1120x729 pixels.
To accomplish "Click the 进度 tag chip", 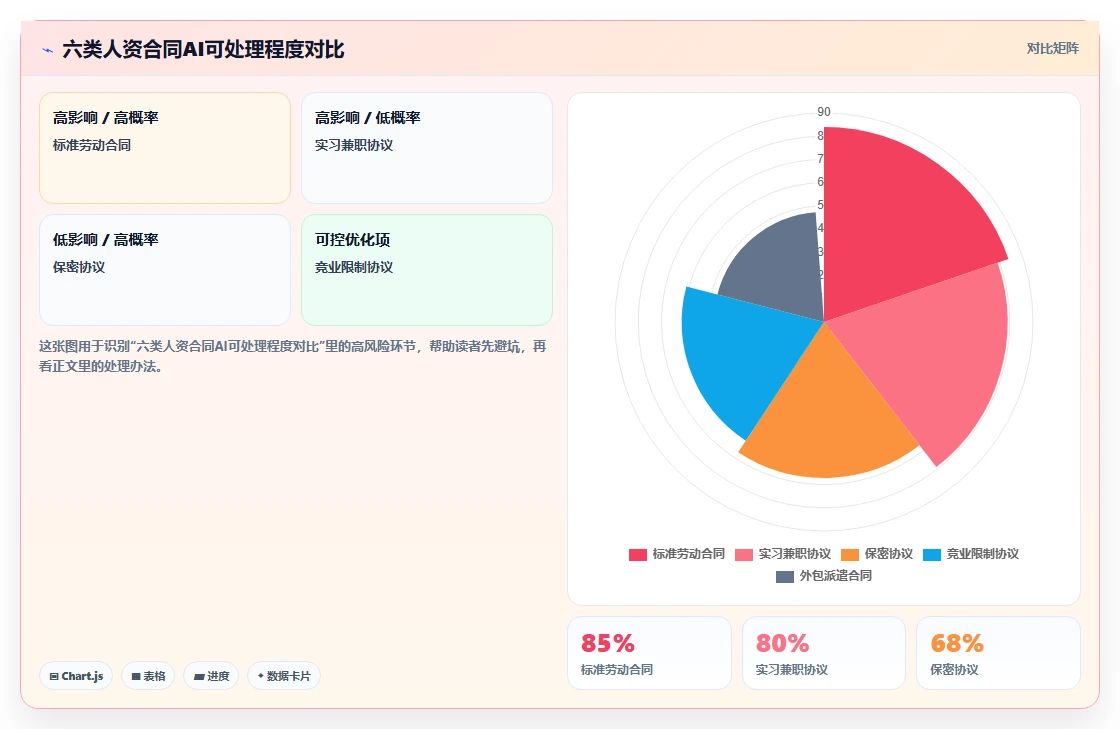I will point(211,676).
